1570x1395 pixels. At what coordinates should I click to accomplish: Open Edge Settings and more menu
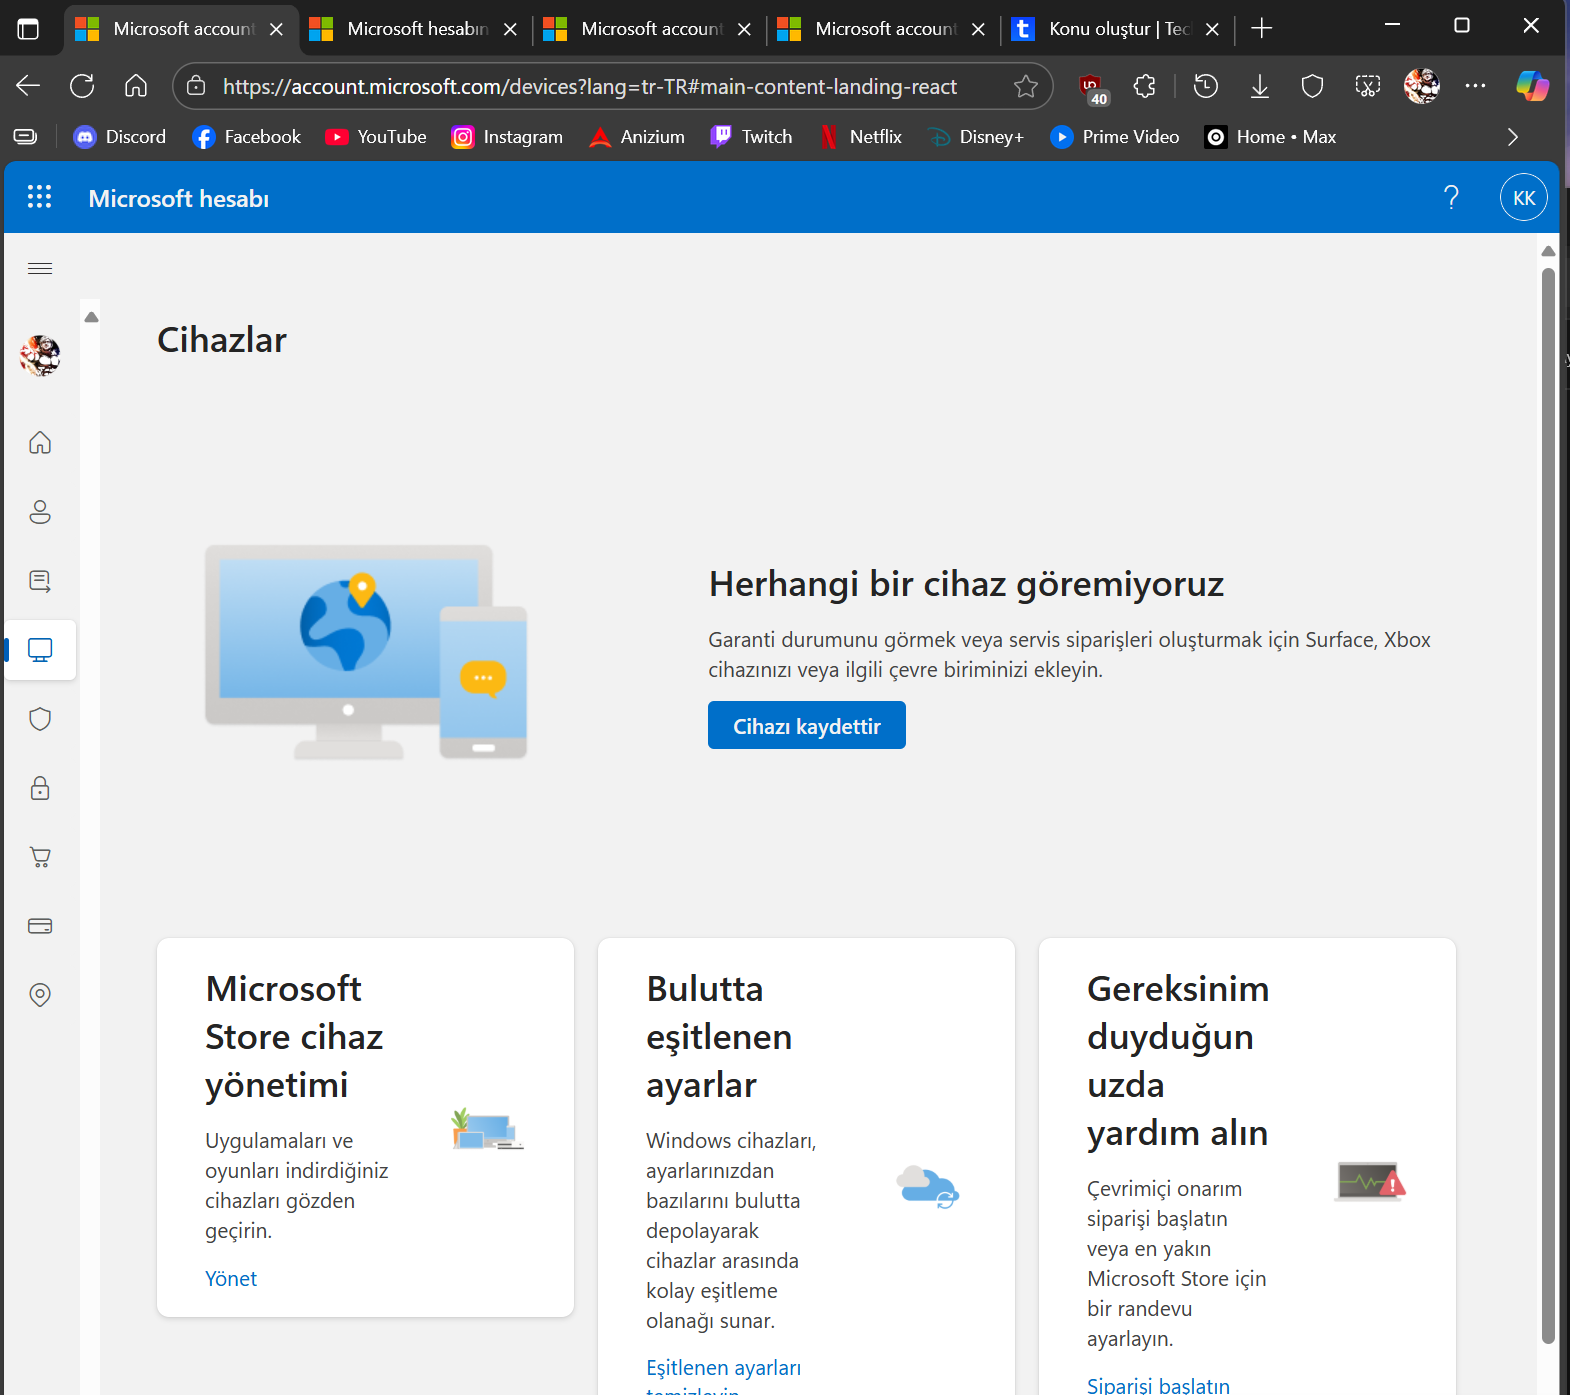[x=1475, y=86]
